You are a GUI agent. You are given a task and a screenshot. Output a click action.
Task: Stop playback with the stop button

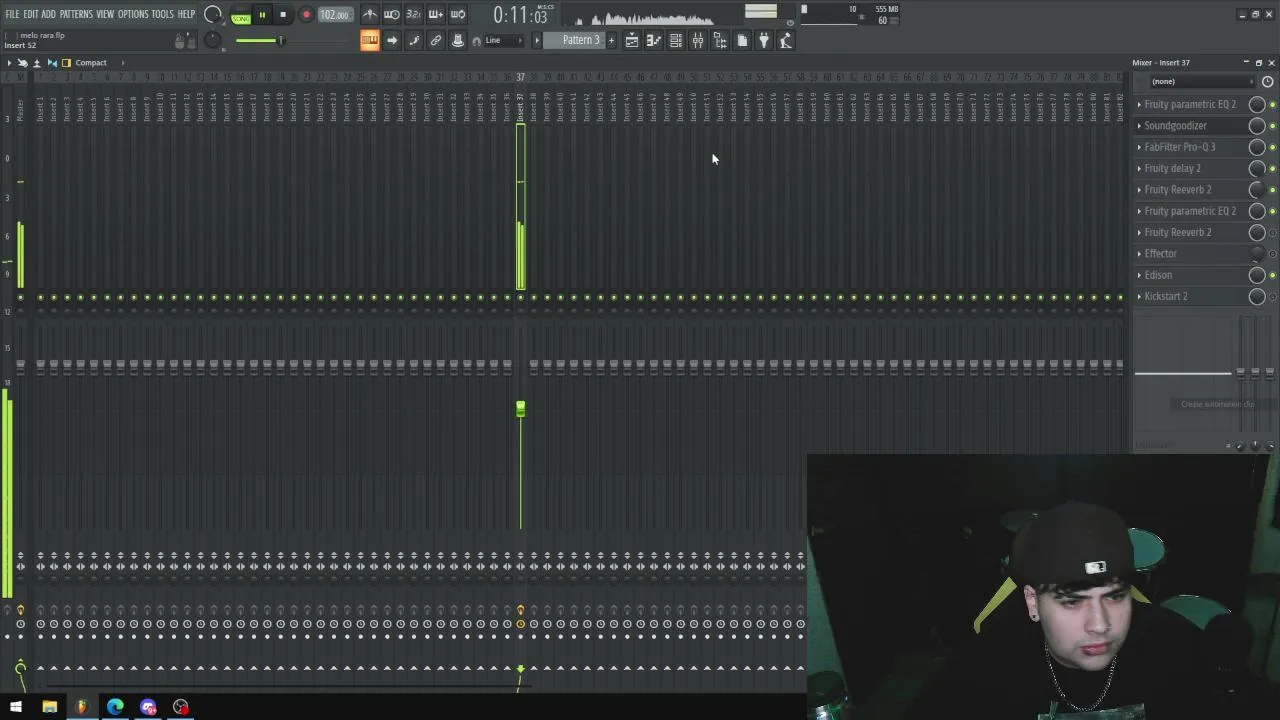tap(283, 15)
